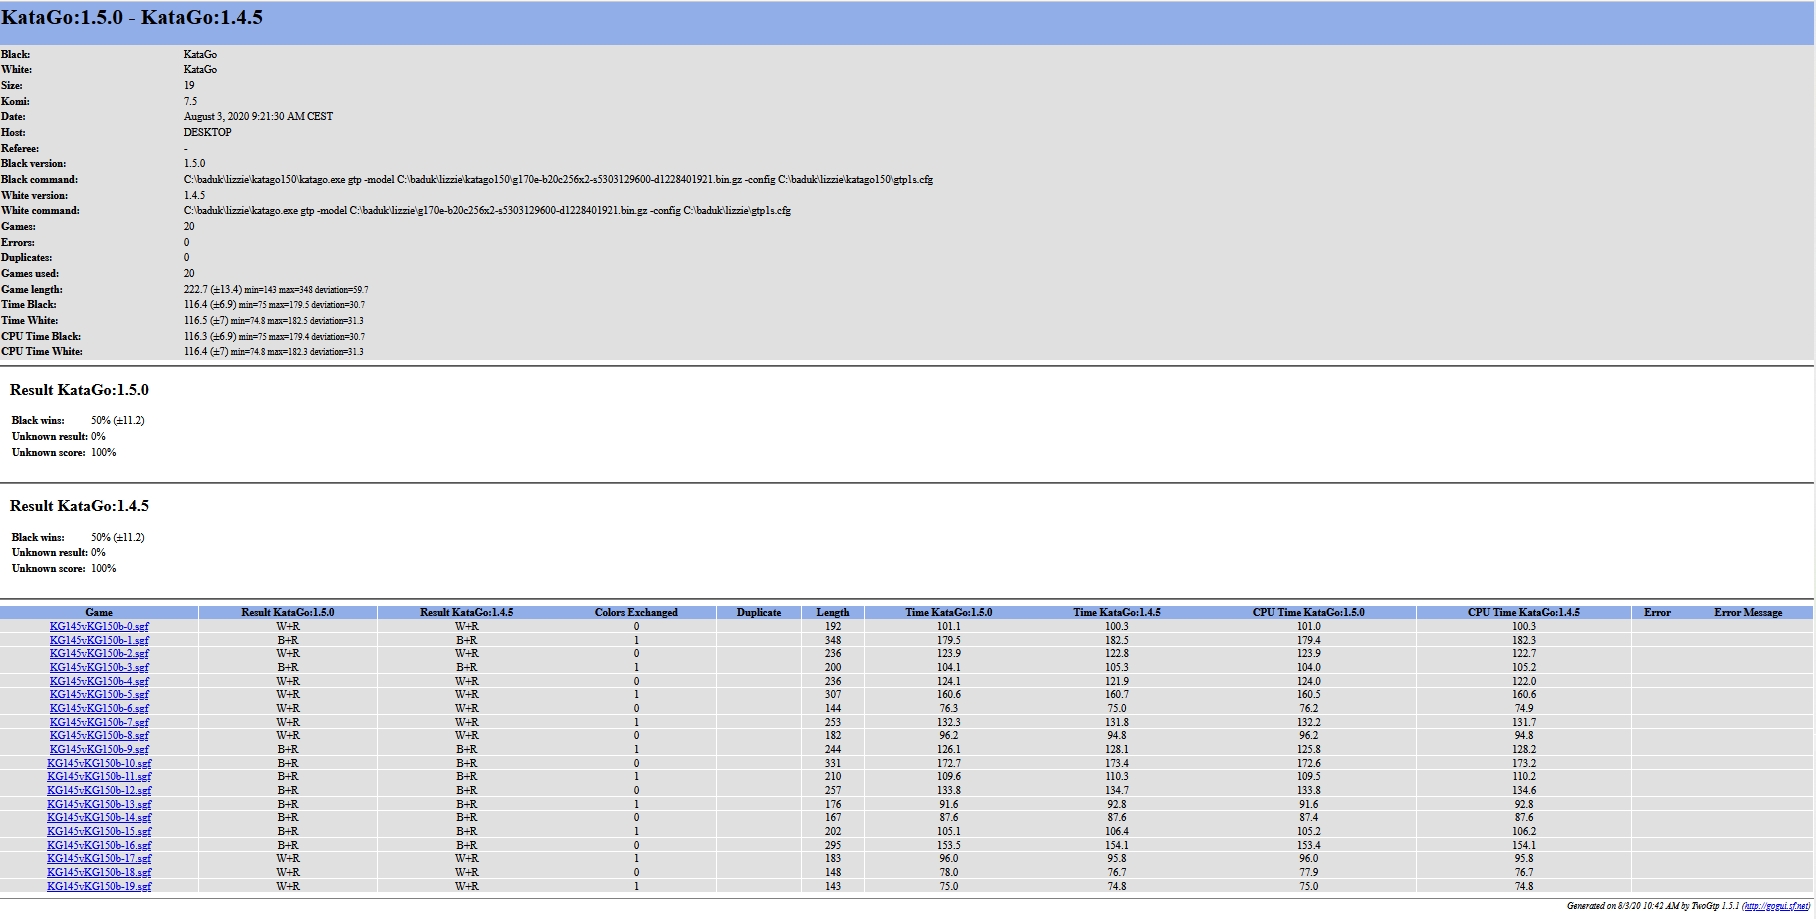The height and width of the screenshot is (919, 1816).
Task: Select the KG145vKG150b-17.sgf link
Action: click(99, 859)
